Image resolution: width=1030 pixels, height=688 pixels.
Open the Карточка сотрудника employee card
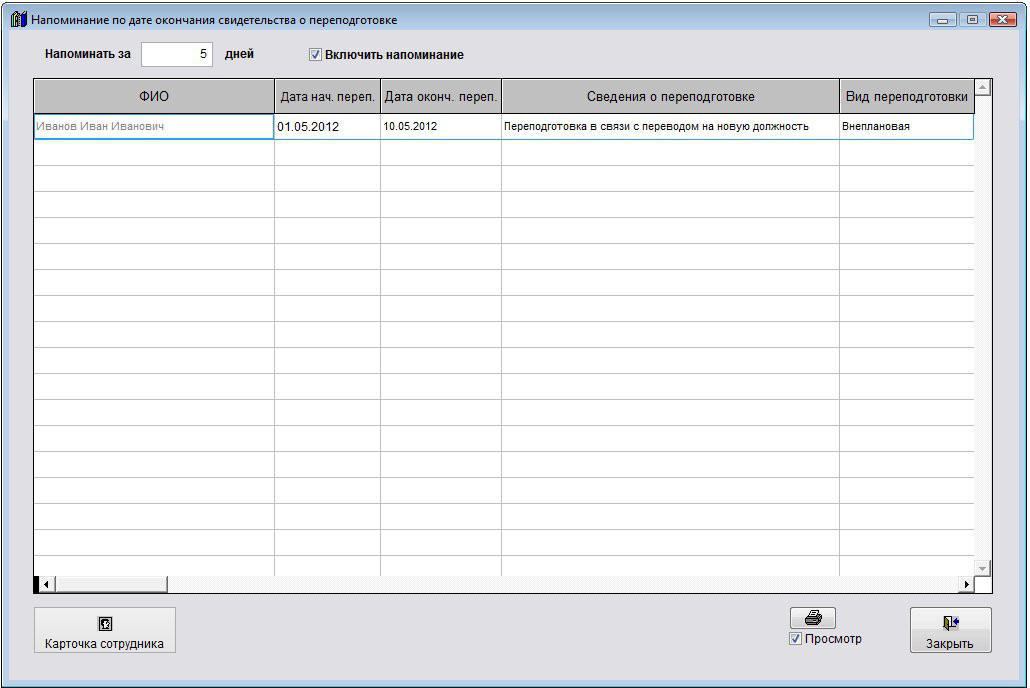(x=105, y=630)
